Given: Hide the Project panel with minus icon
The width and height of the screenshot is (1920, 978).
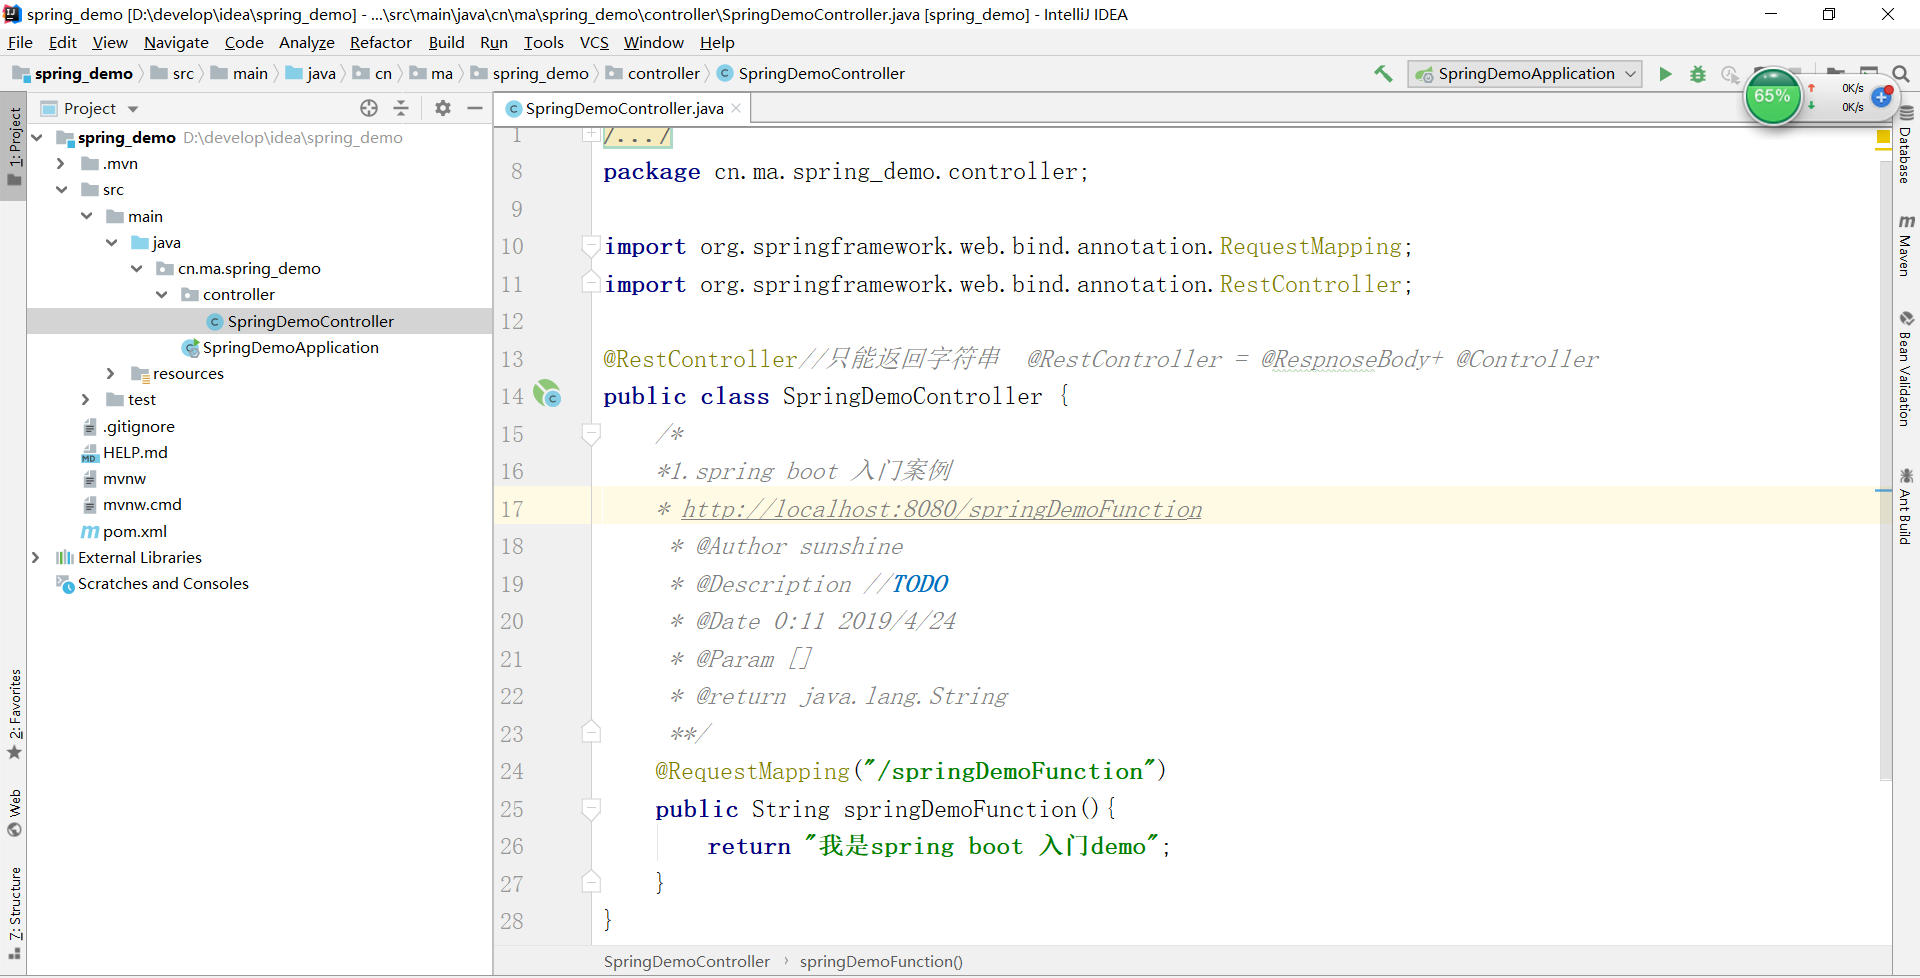Looking at the screenshot, I should click(475, 108).
